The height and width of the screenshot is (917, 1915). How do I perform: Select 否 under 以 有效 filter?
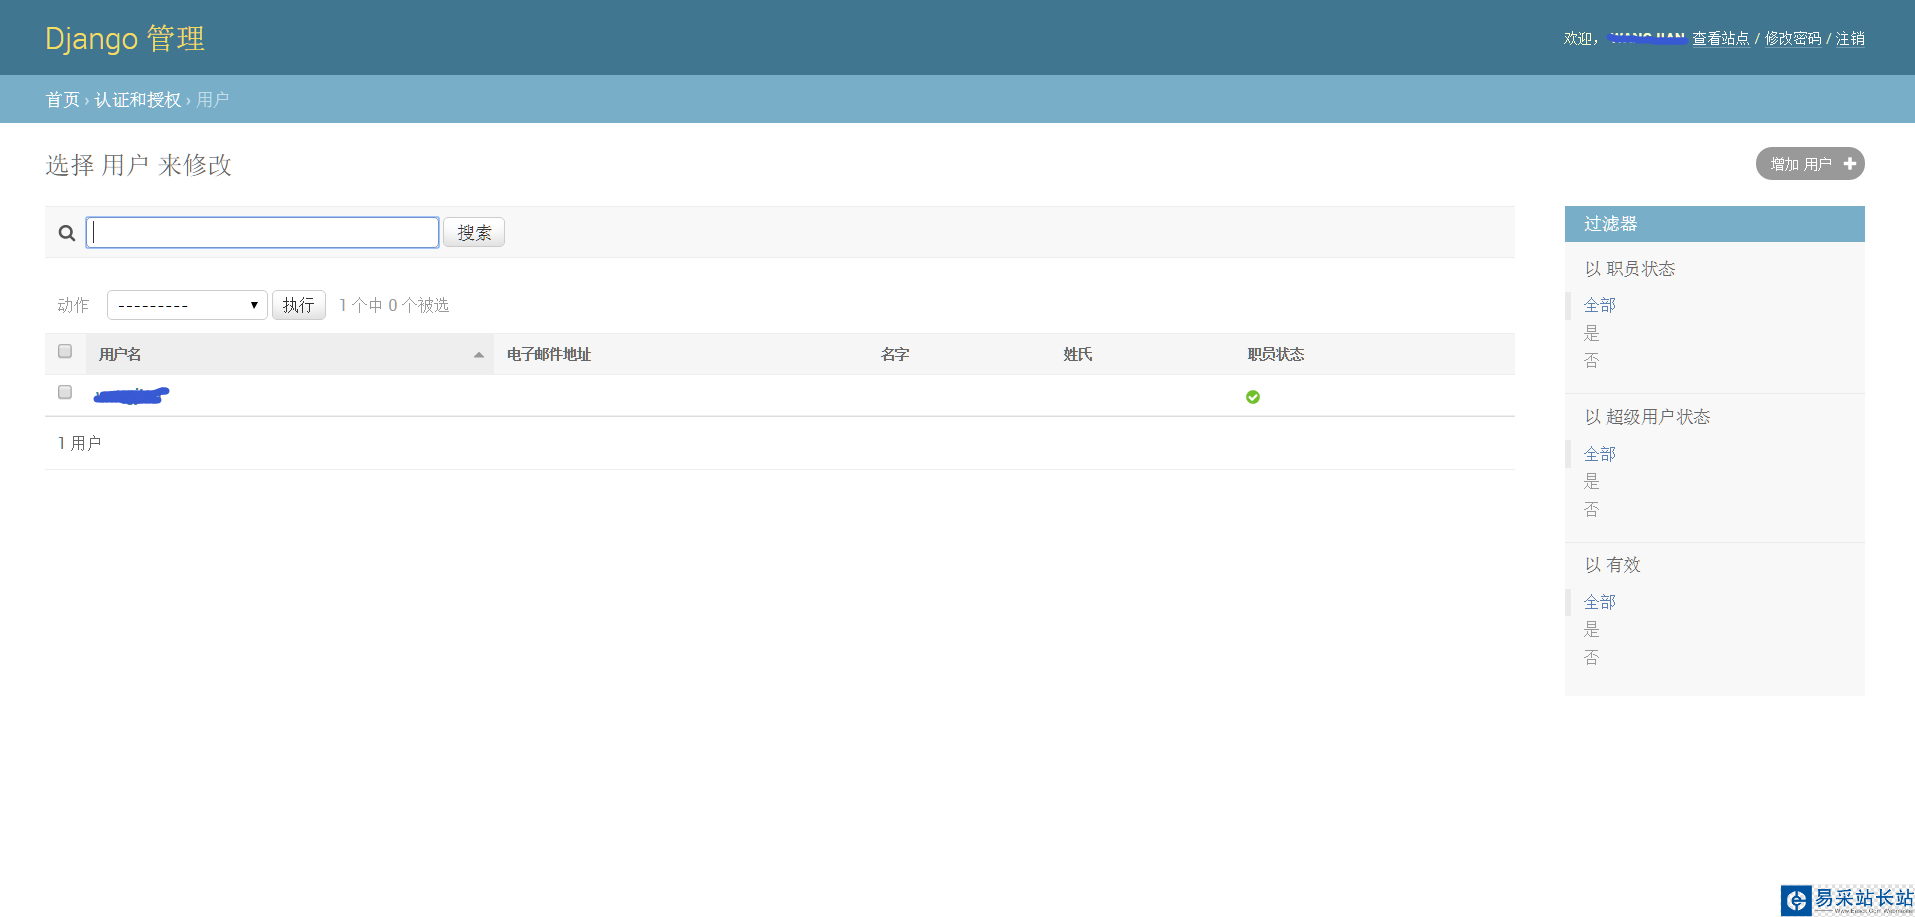tap(1592, 657)
